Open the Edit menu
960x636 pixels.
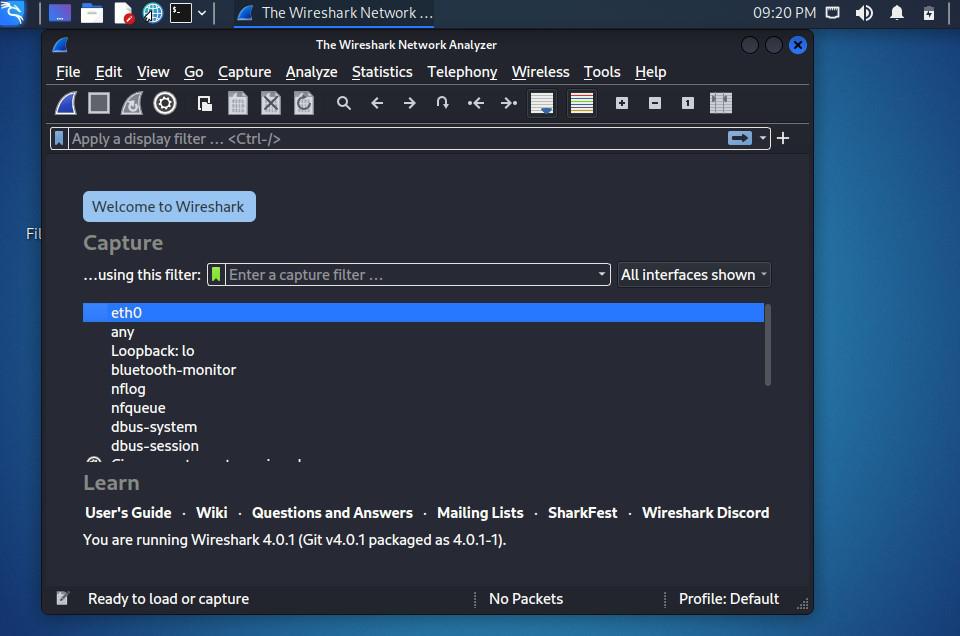(108, 72)
